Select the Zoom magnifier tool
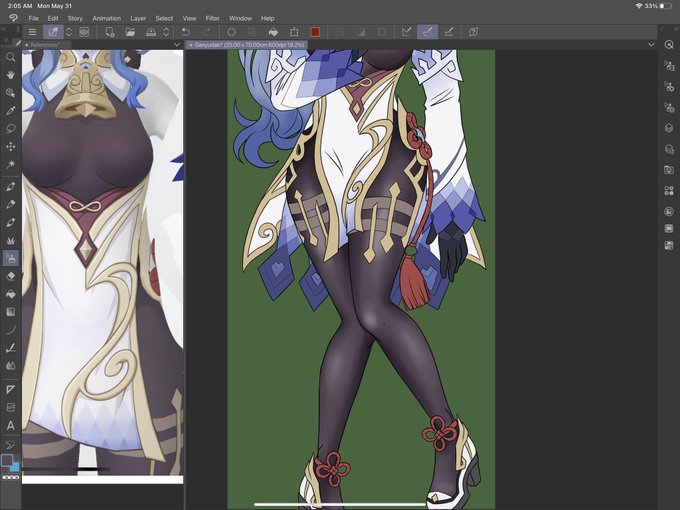680x510 pixels. pos(10,57)
